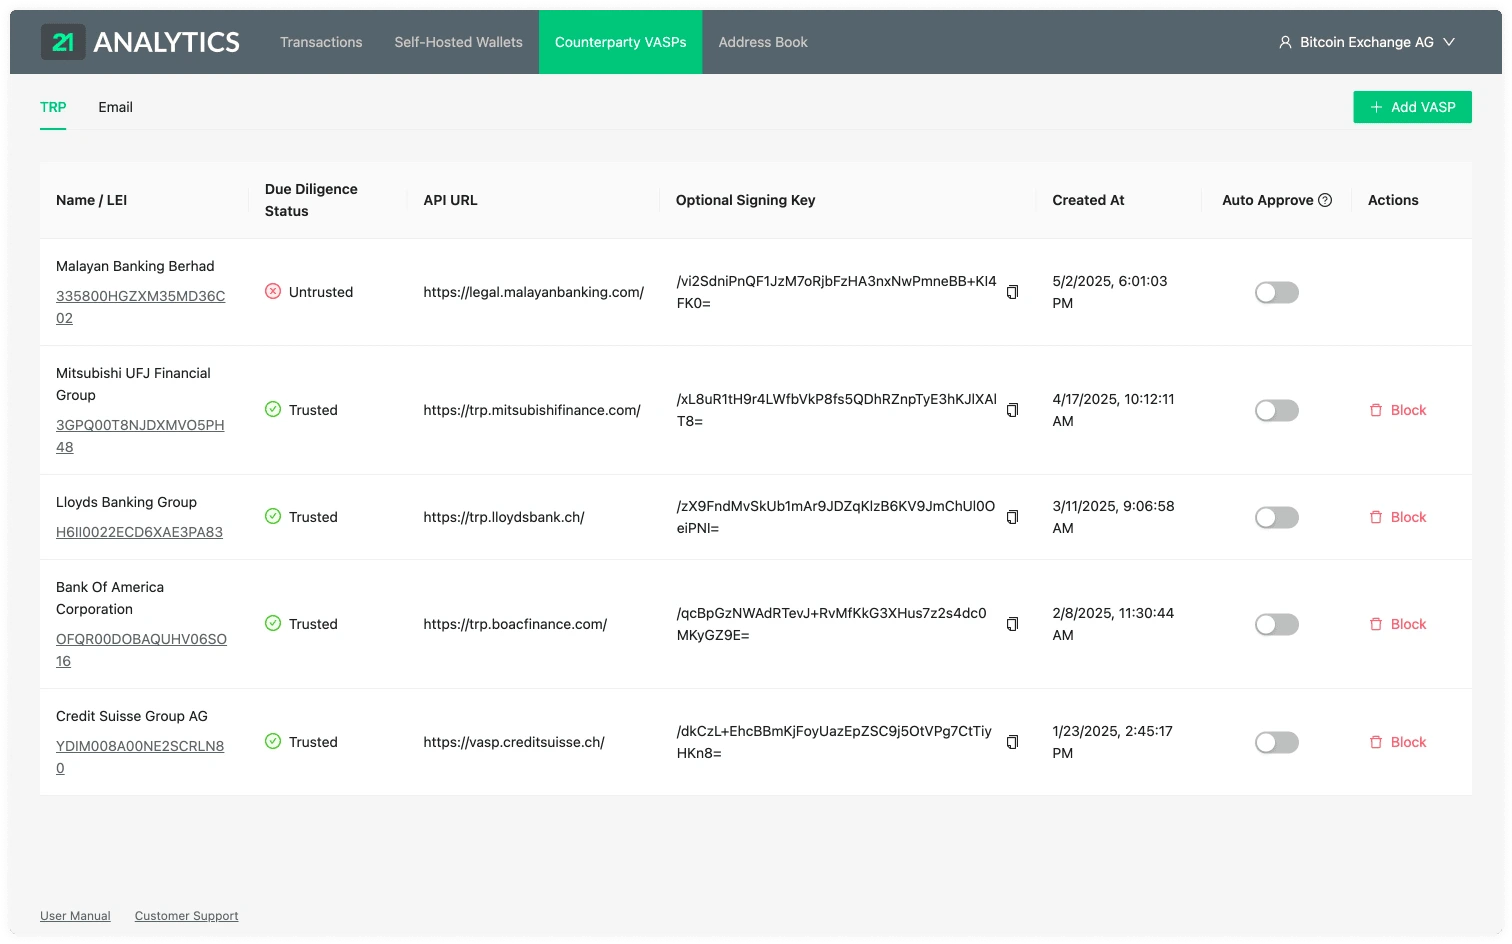Click the Add VASP button
1512x944 pixels.
1412,107
